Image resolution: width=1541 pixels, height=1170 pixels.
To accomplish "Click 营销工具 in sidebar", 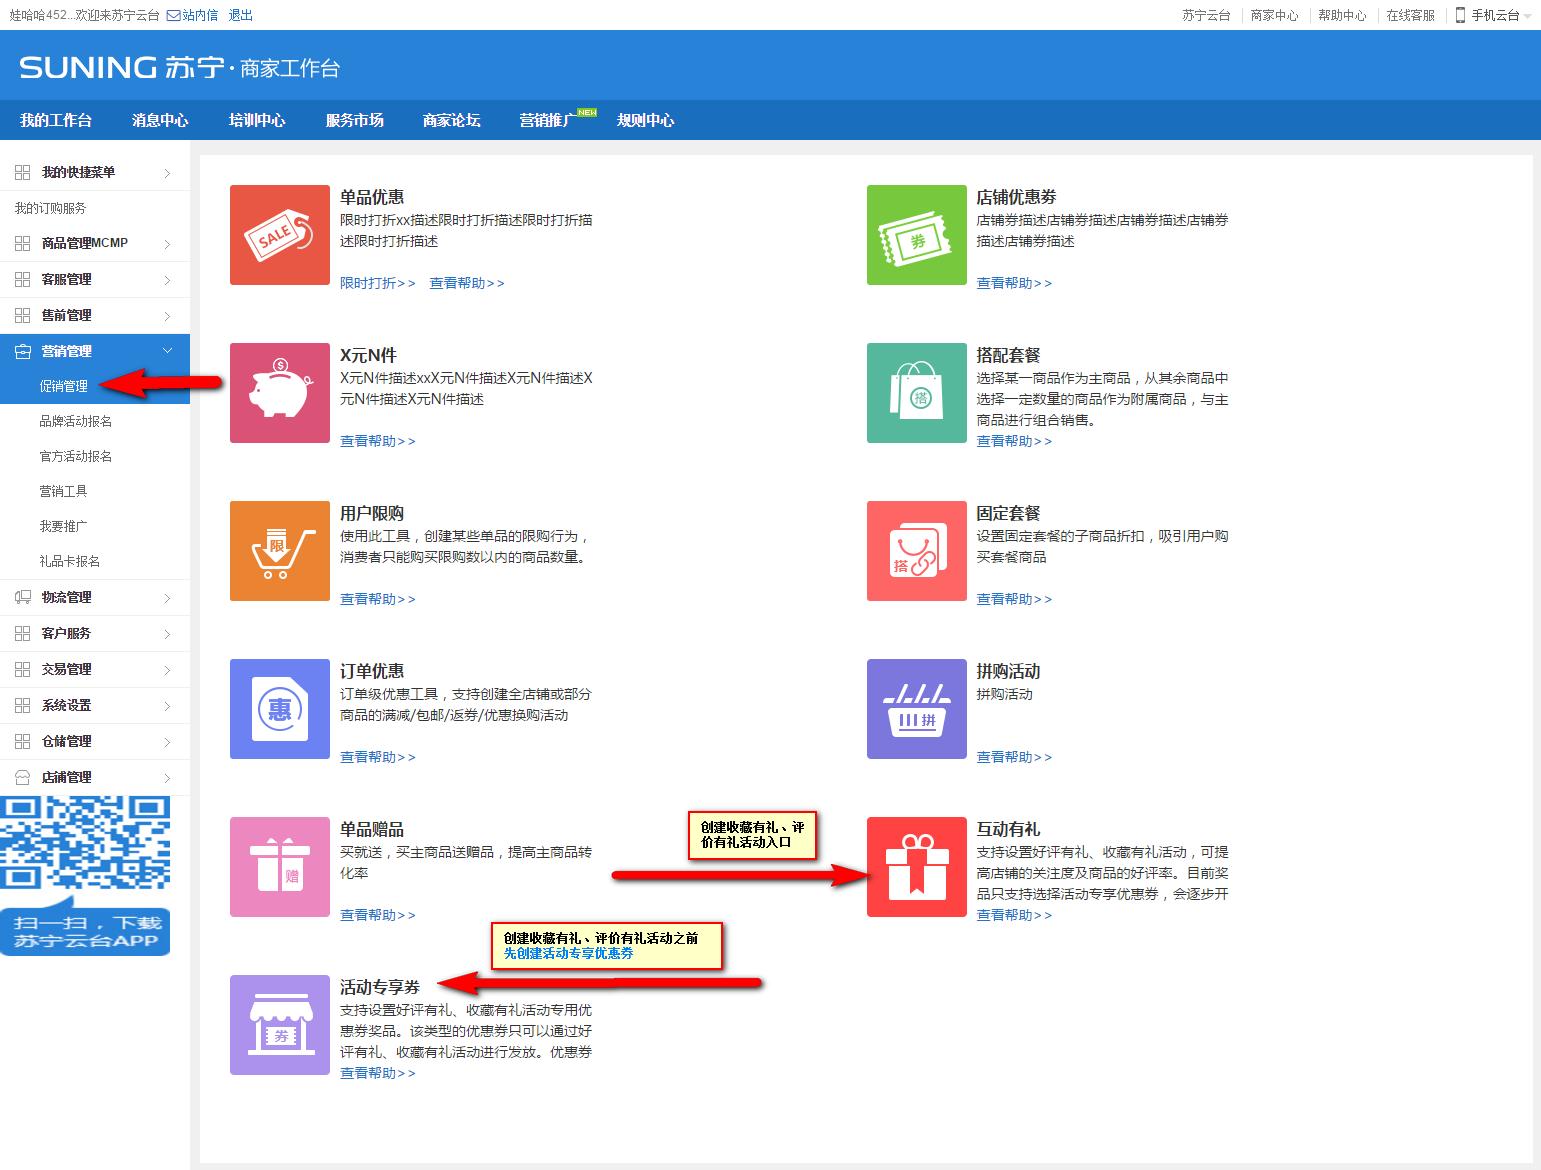I will (x=64, y=491).
